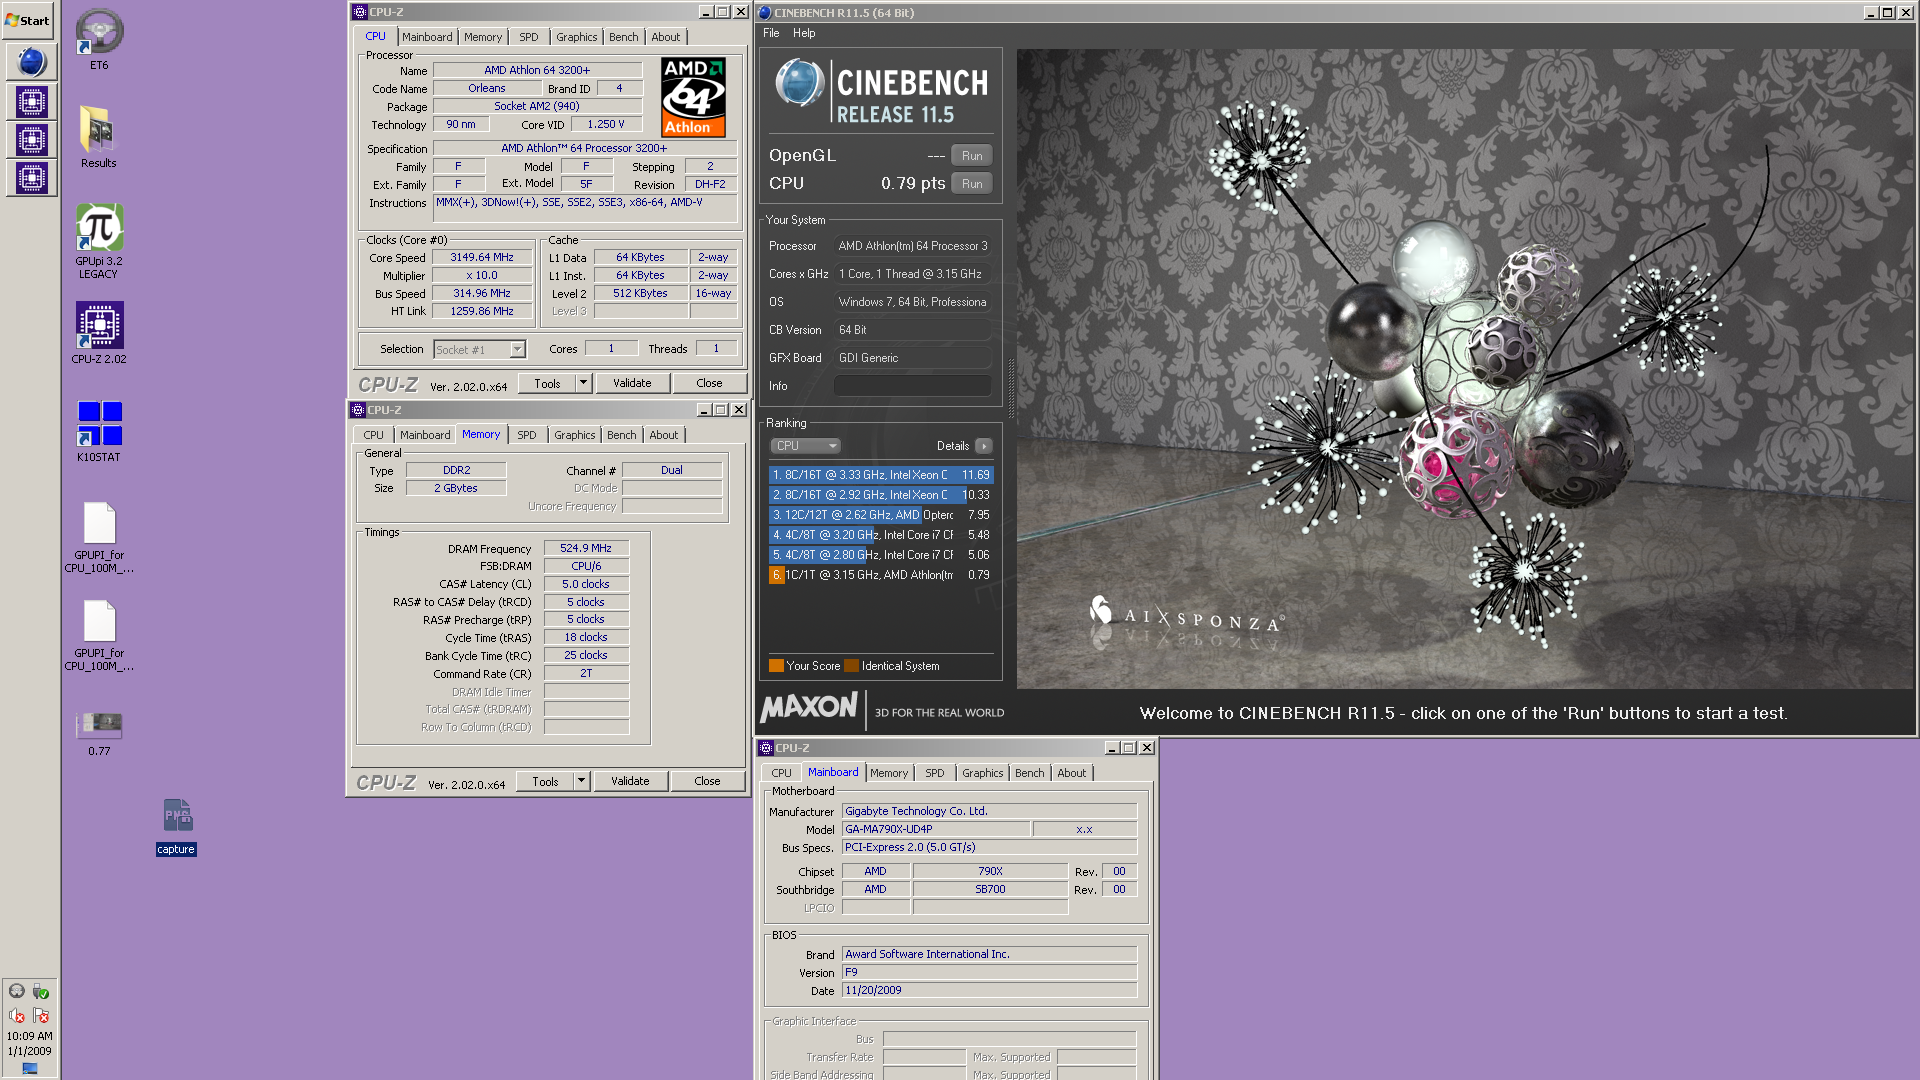Click the rendered scene preview image
The height and width of the screenshot is (1080, 1920).
1465,368
